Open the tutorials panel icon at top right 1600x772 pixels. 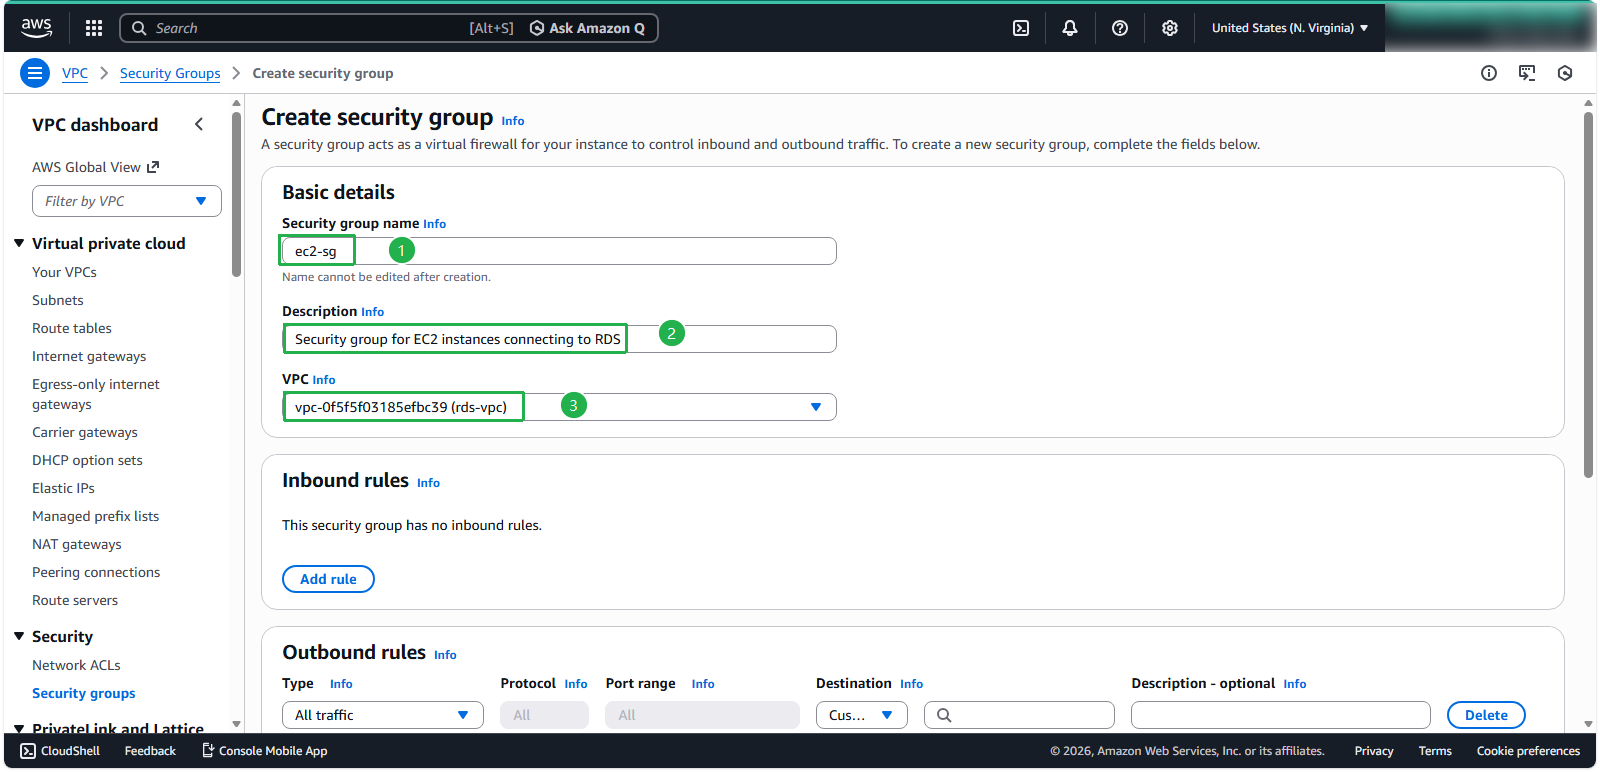point(1527,73)
